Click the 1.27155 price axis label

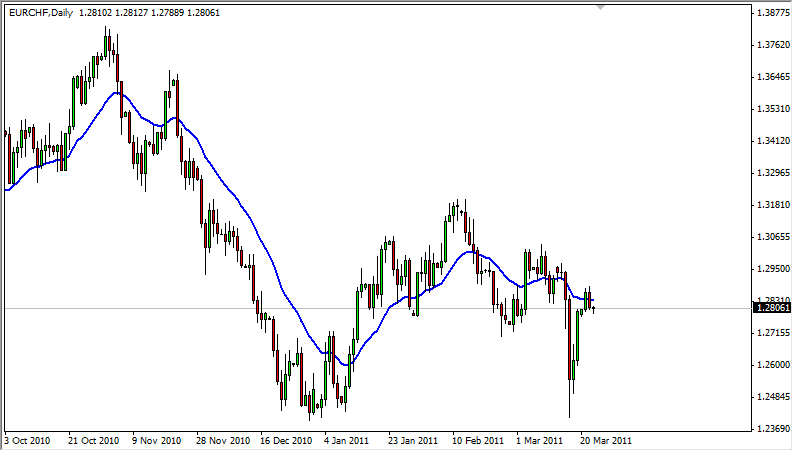point(773,333)
